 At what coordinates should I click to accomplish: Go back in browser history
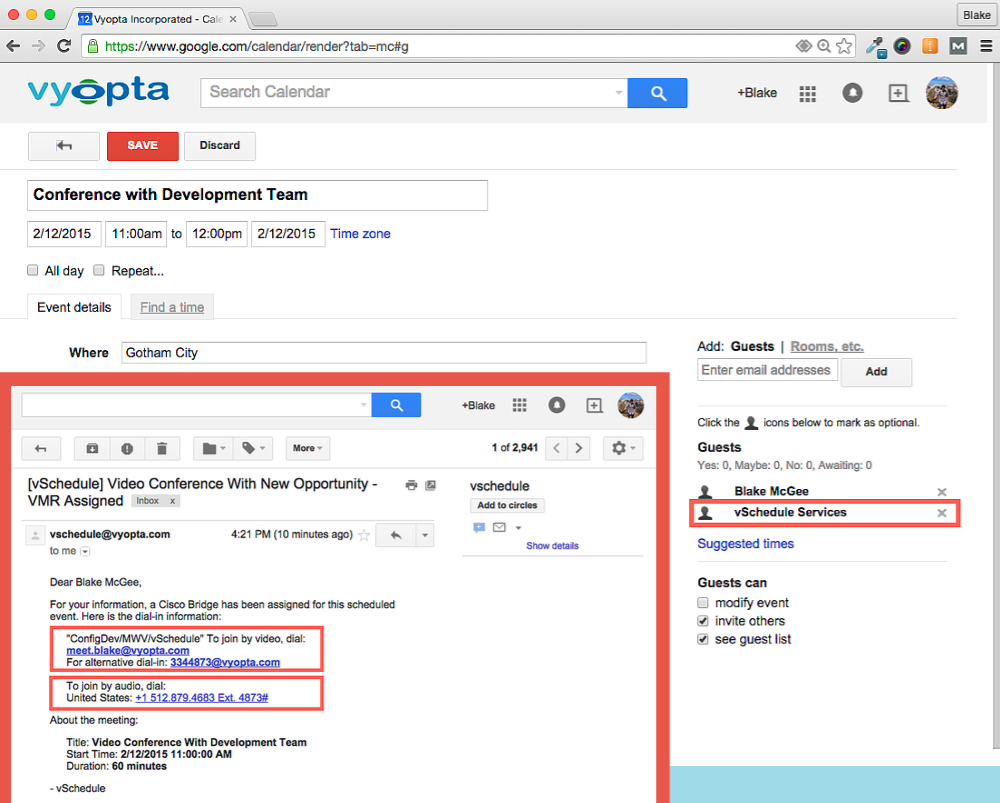click(x=13, y=46)
